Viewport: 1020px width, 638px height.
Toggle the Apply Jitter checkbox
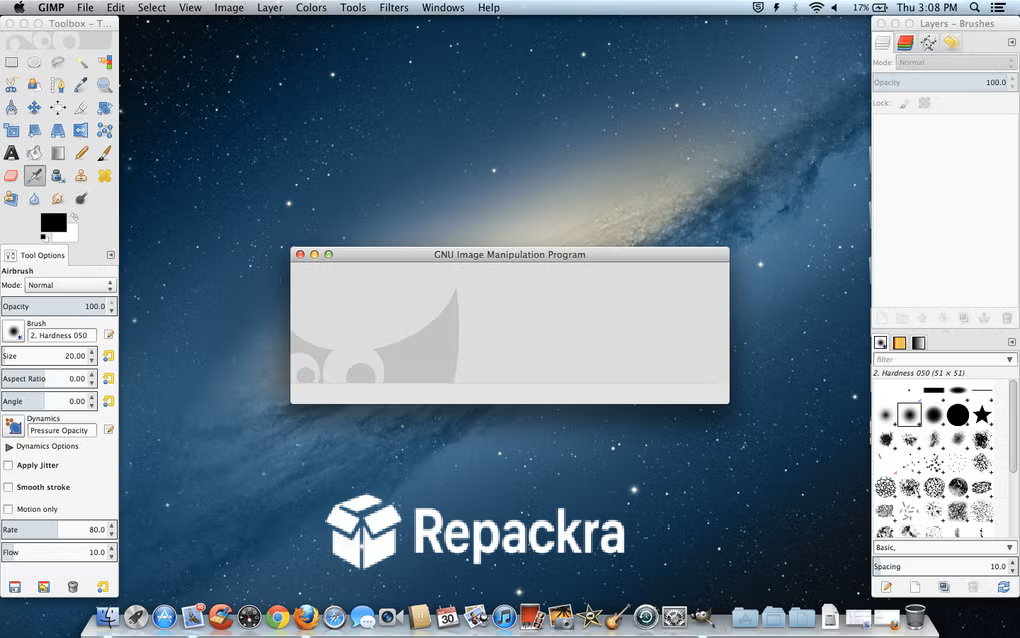pos(8,466)
